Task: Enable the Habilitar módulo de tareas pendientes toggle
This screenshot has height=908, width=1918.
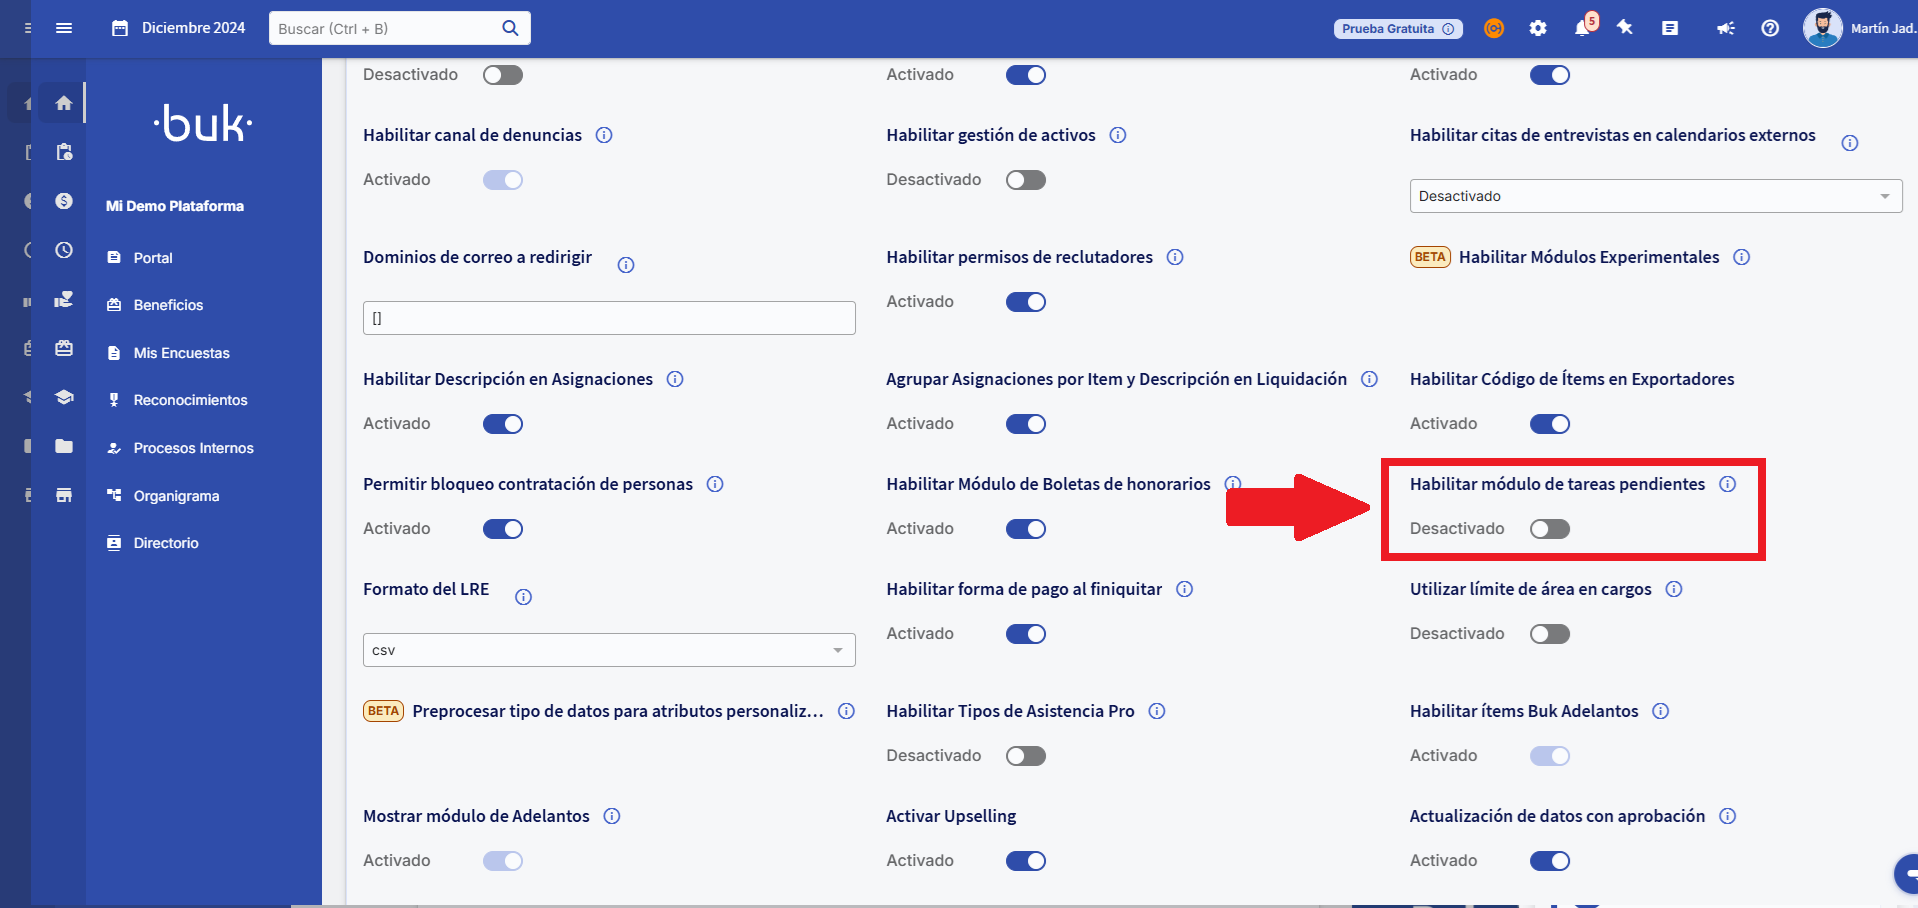Action: pyautogui.click(x=1549, y=529)
